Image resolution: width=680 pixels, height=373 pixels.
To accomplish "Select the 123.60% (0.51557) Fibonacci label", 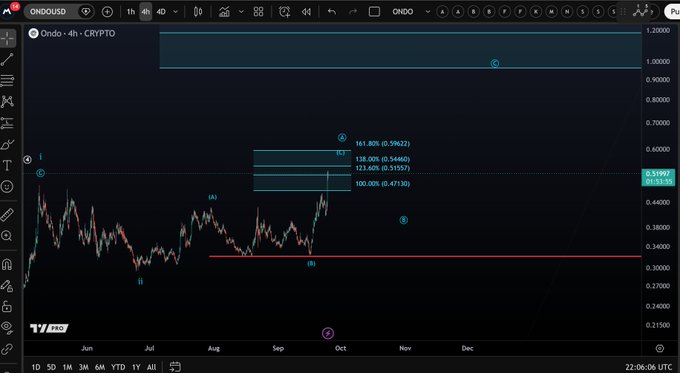I will coord(382,168).
